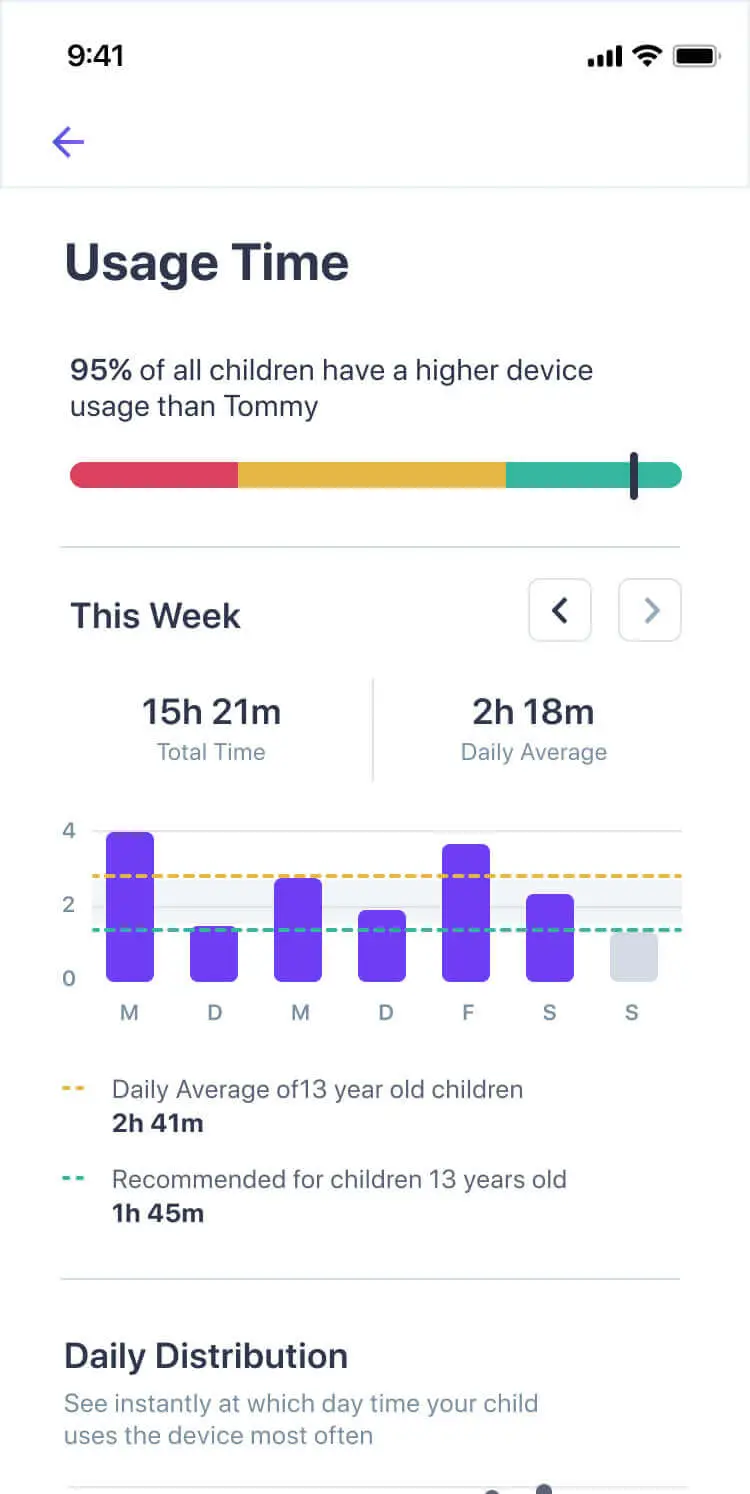
Task: Tap the red segment of usage bar
Action: 155,475
